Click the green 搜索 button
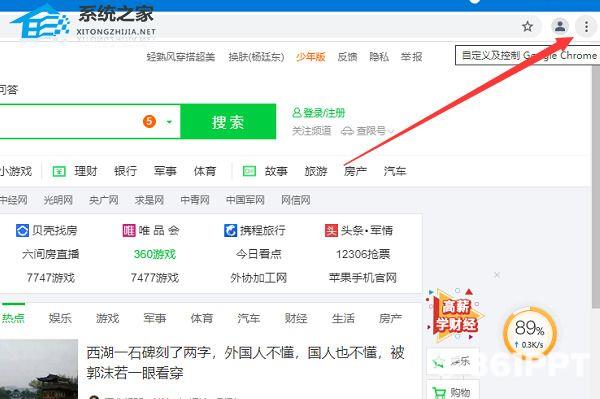600x399 pixels. (228, 122)
